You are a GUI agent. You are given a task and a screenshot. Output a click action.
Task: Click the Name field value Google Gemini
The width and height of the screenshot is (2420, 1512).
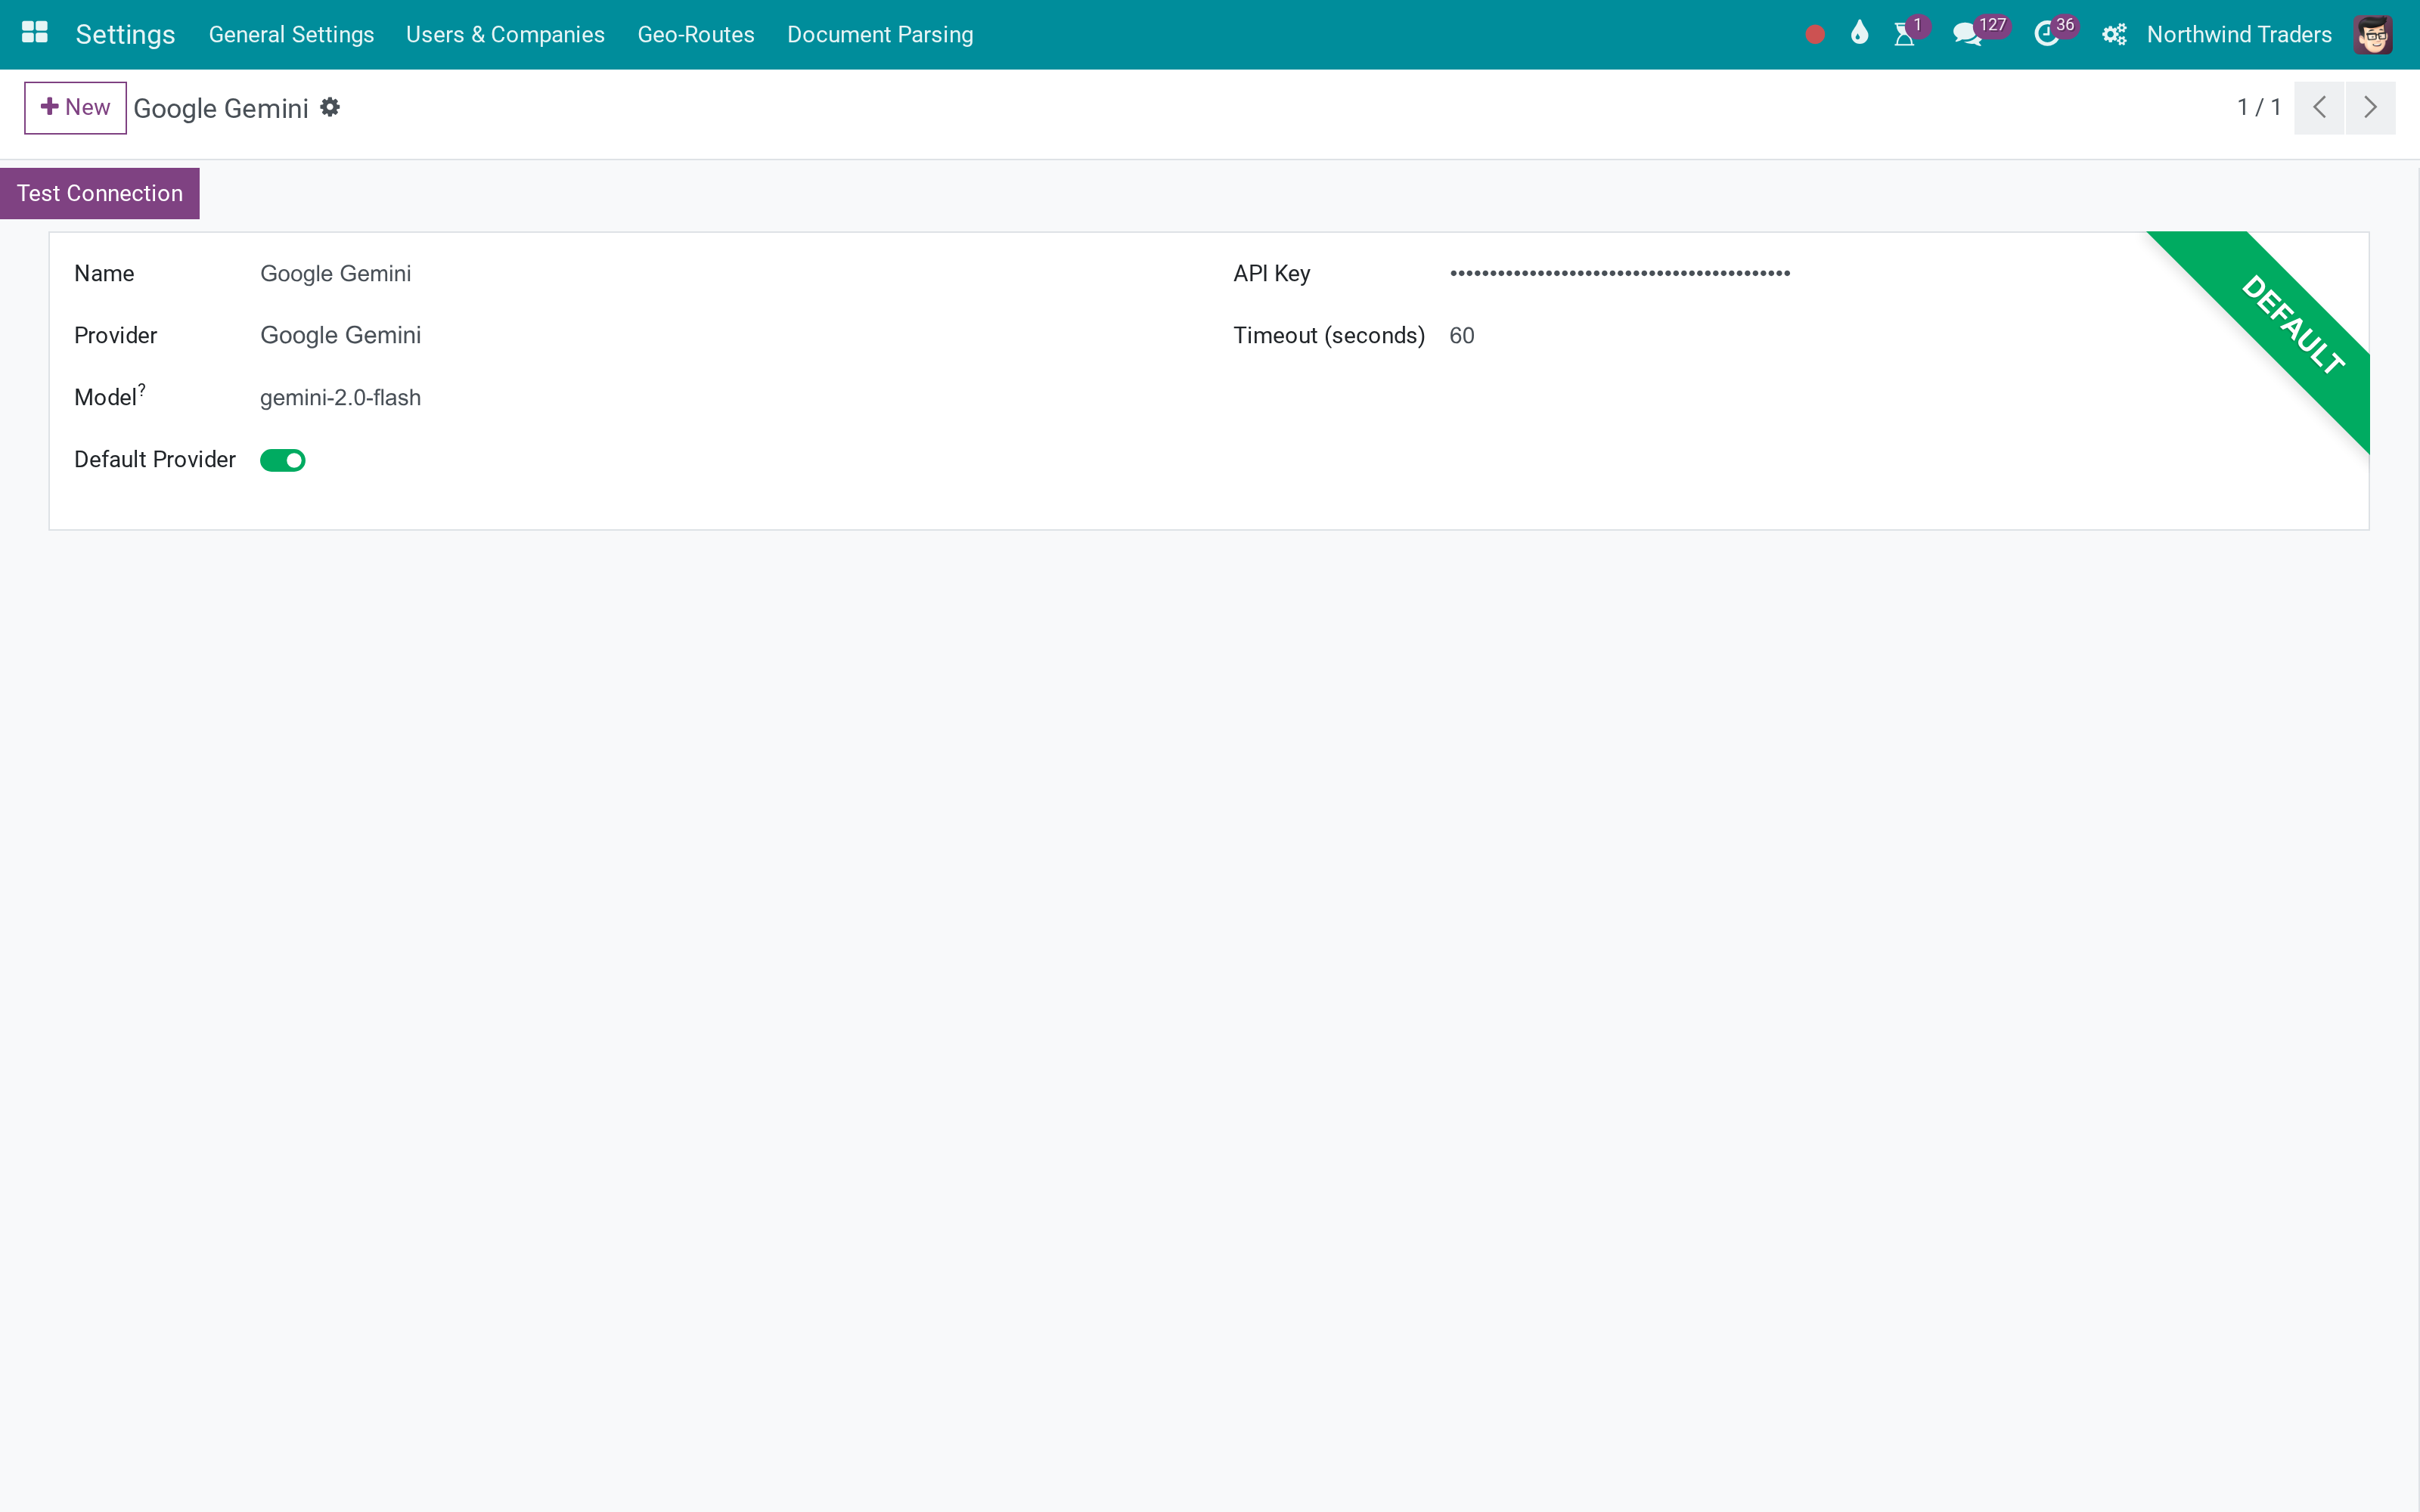point(335,273)
